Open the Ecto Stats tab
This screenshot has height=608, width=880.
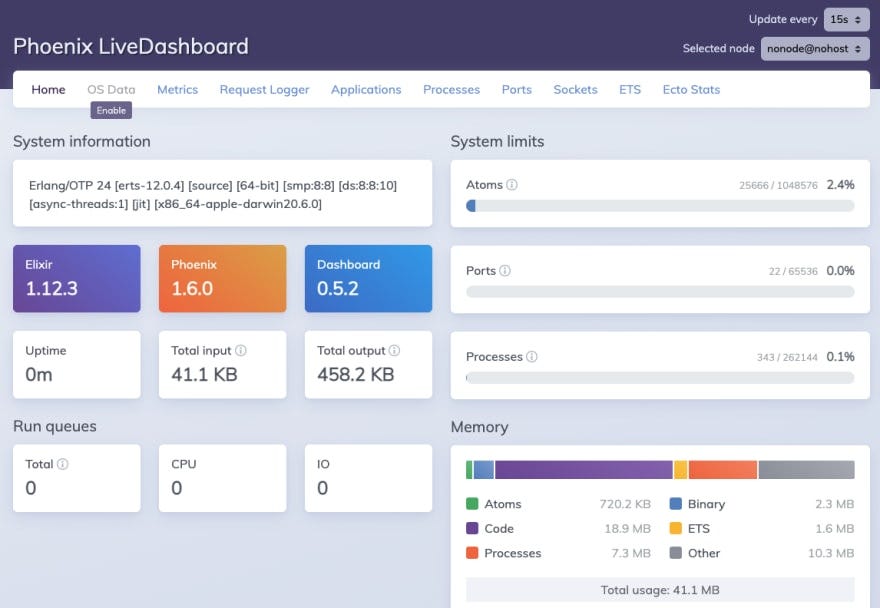[x=691, y=89]
